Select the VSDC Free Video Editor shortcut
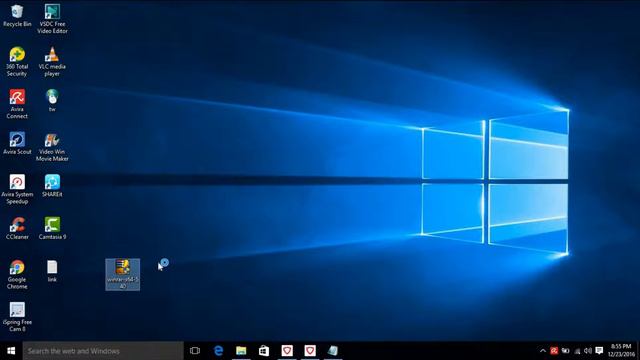The width and height of the screenshot is (640, 360). pyautogui.click(x=52, y=19)
